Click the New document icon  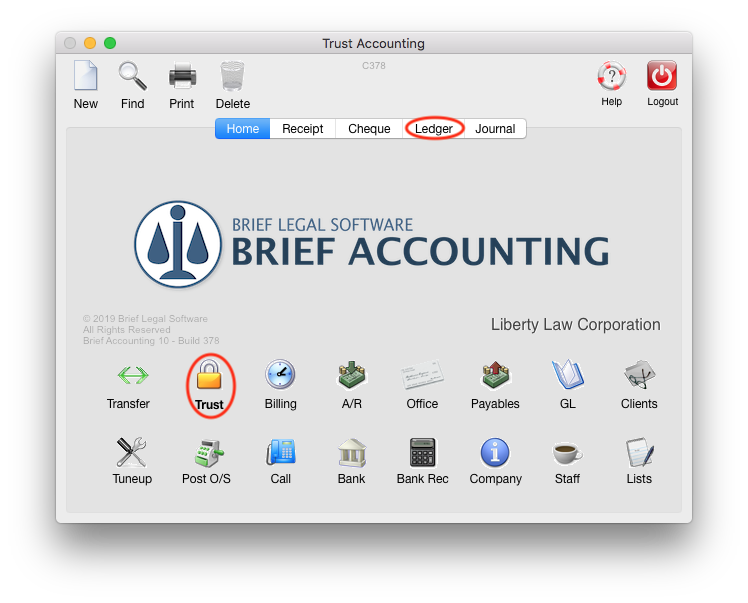pyautogui.click(x=86, y=75)
